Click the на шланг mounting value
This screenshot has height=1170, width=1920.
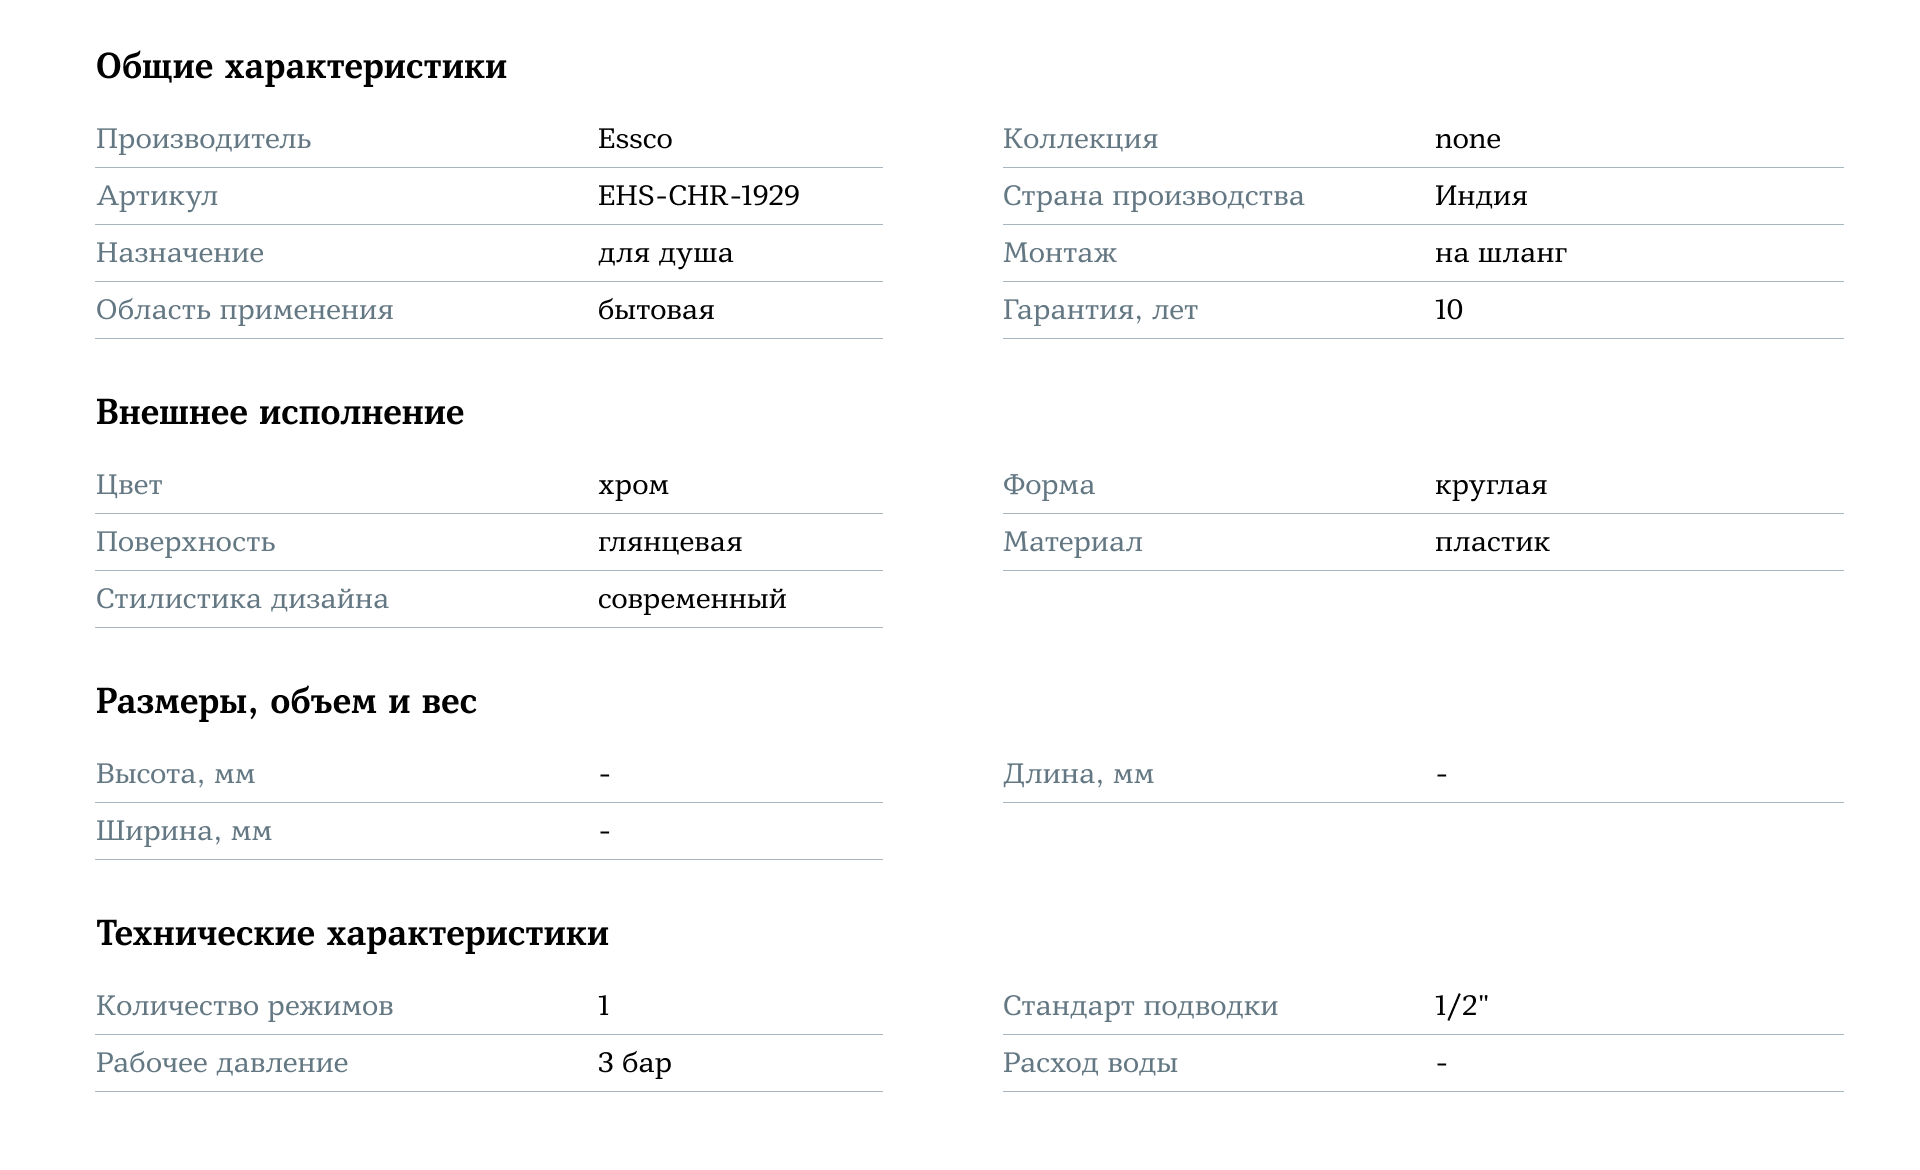[1500, 253]
